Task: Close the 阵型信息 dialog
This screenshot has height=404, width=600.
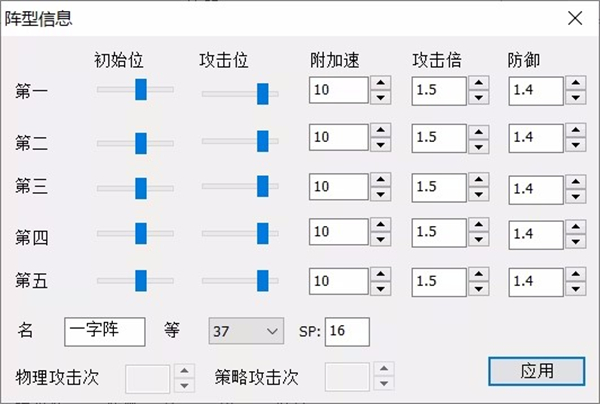Action: pos(575,18)
